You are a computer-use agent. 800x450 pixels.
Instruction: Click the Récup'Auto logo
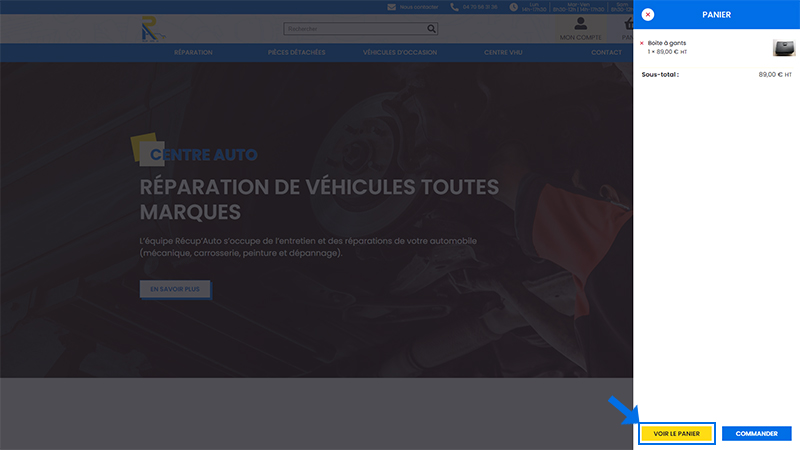coord(153,29)
